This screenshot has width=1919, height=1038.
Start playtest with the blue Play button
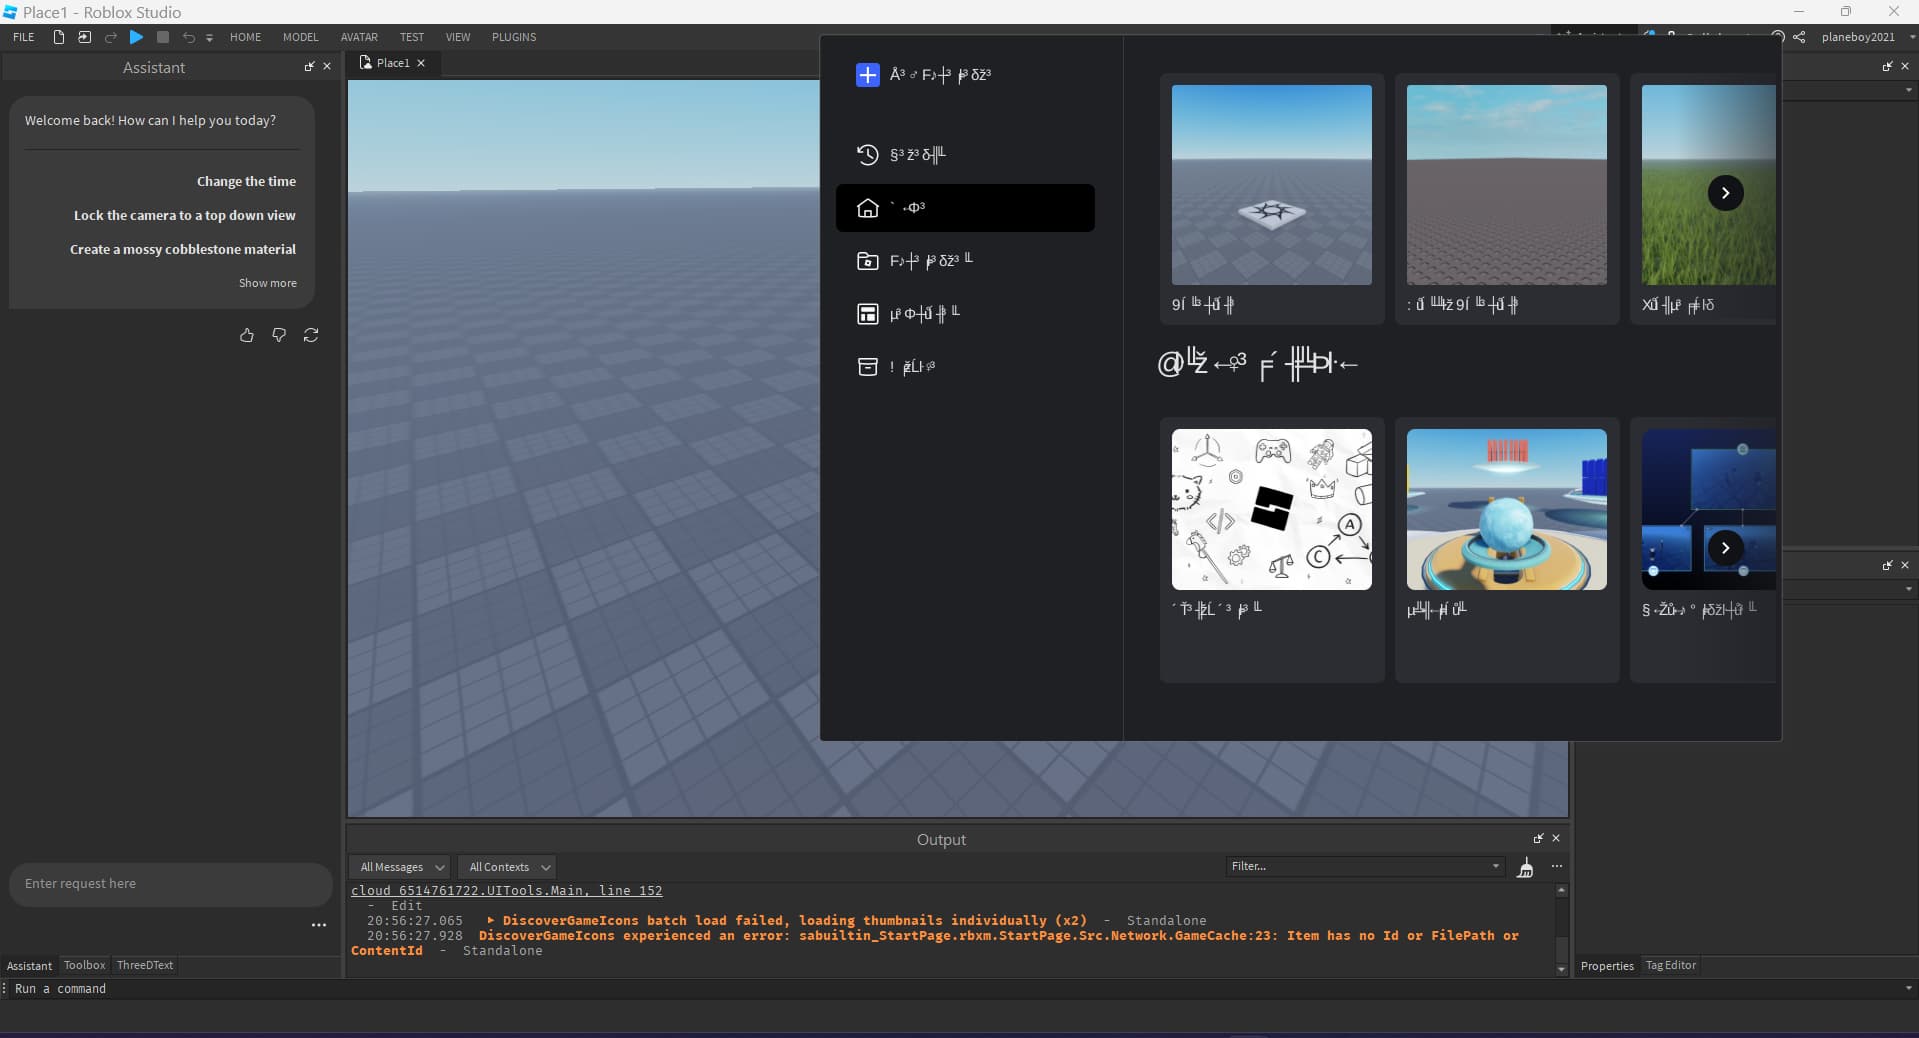(x=137, y=37)
